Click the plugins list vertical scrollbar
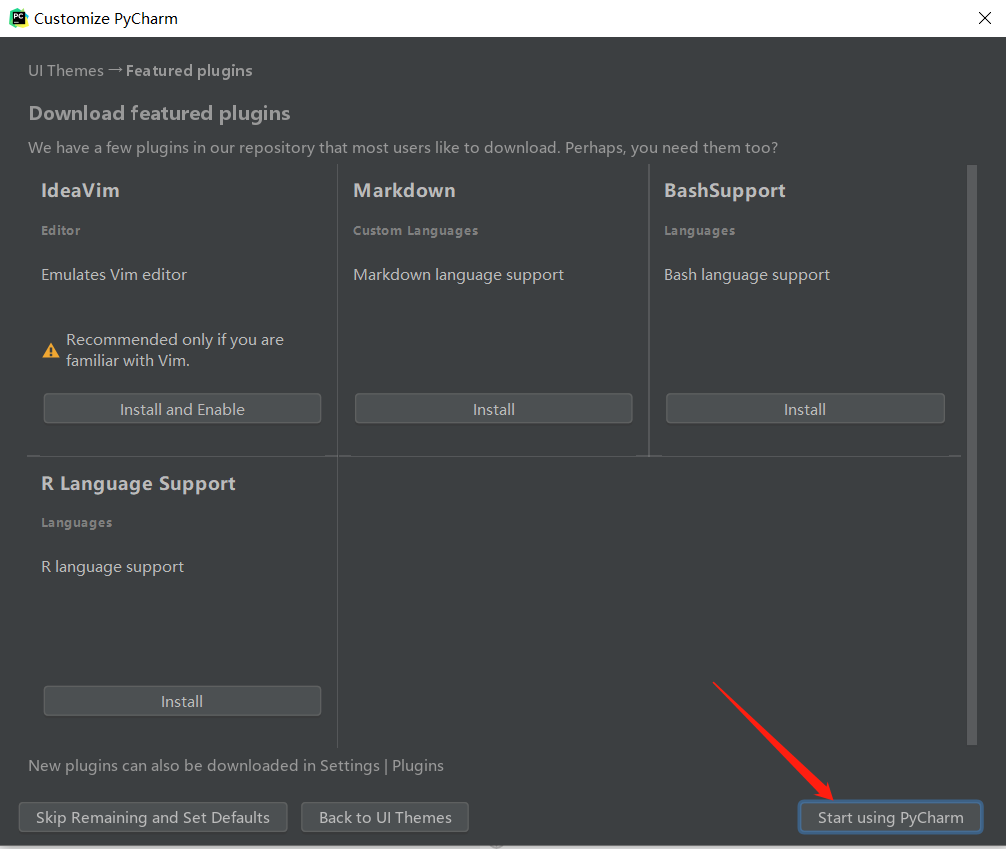 tap(971, 455)
